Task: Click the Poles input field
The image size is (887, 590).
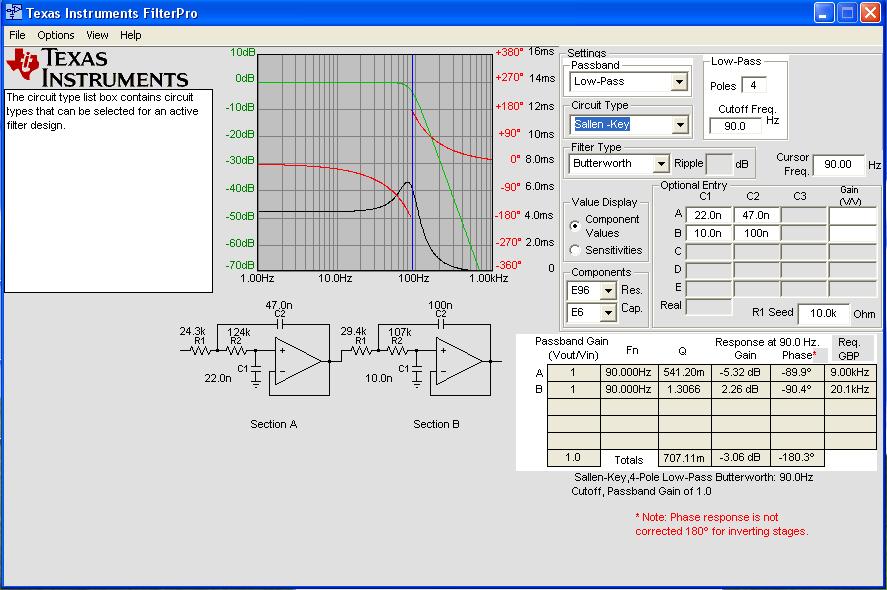Action: [753, 85]
